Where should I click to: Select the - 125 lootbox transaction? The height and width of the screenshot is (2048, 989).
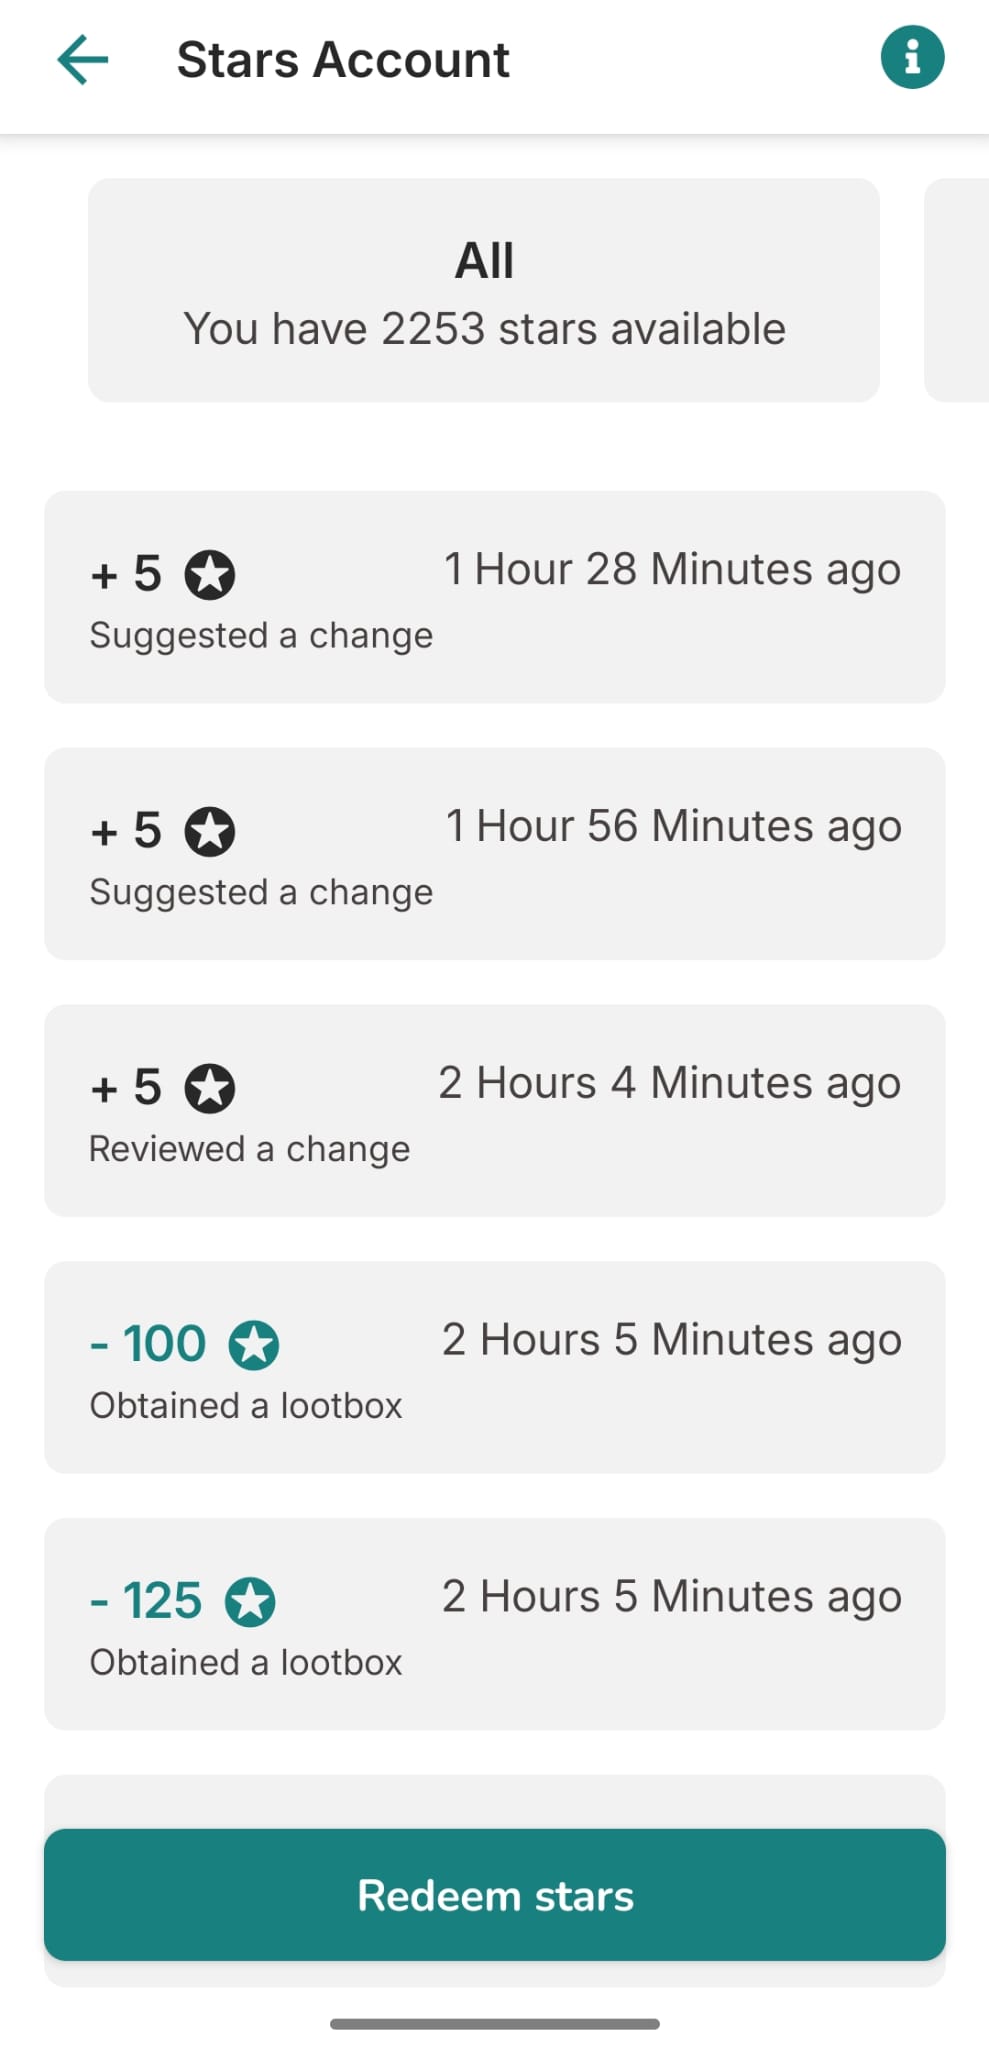click(494, 1625)
